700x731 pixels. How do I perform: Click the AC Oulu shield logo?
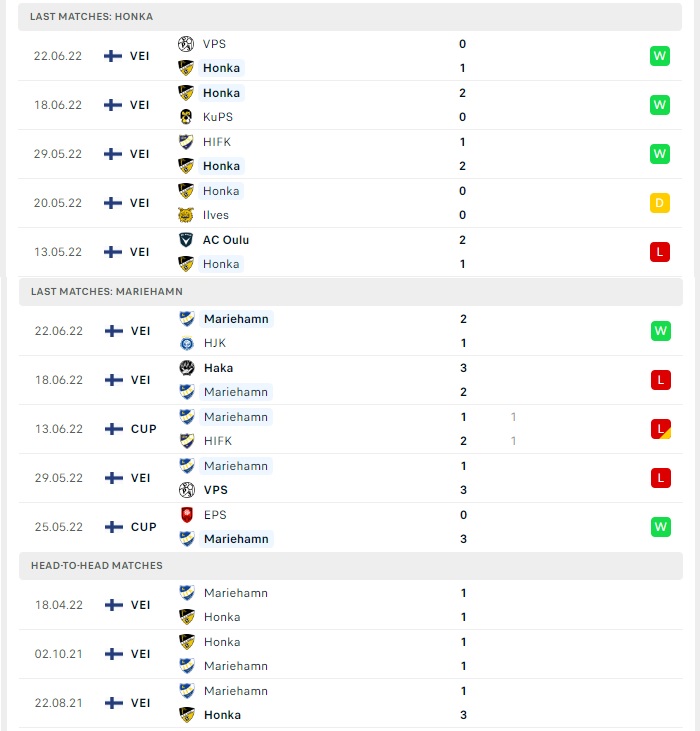[x=186, y=240]
